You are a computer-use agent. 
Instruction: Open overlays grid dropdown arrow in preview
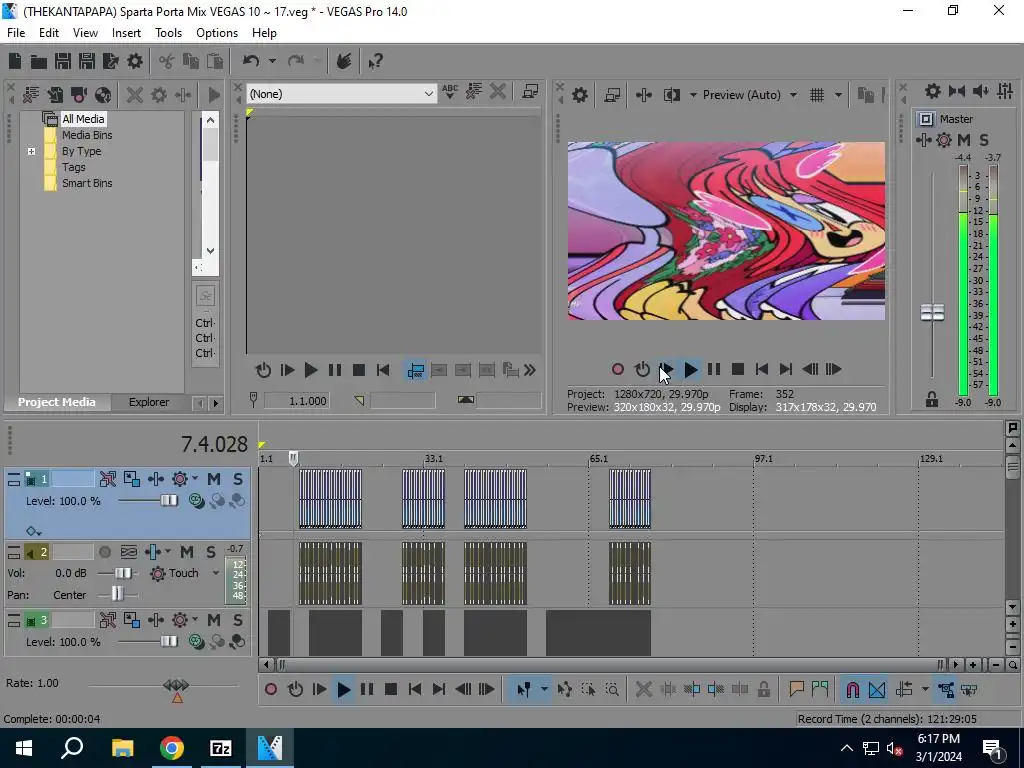point(838,95)
